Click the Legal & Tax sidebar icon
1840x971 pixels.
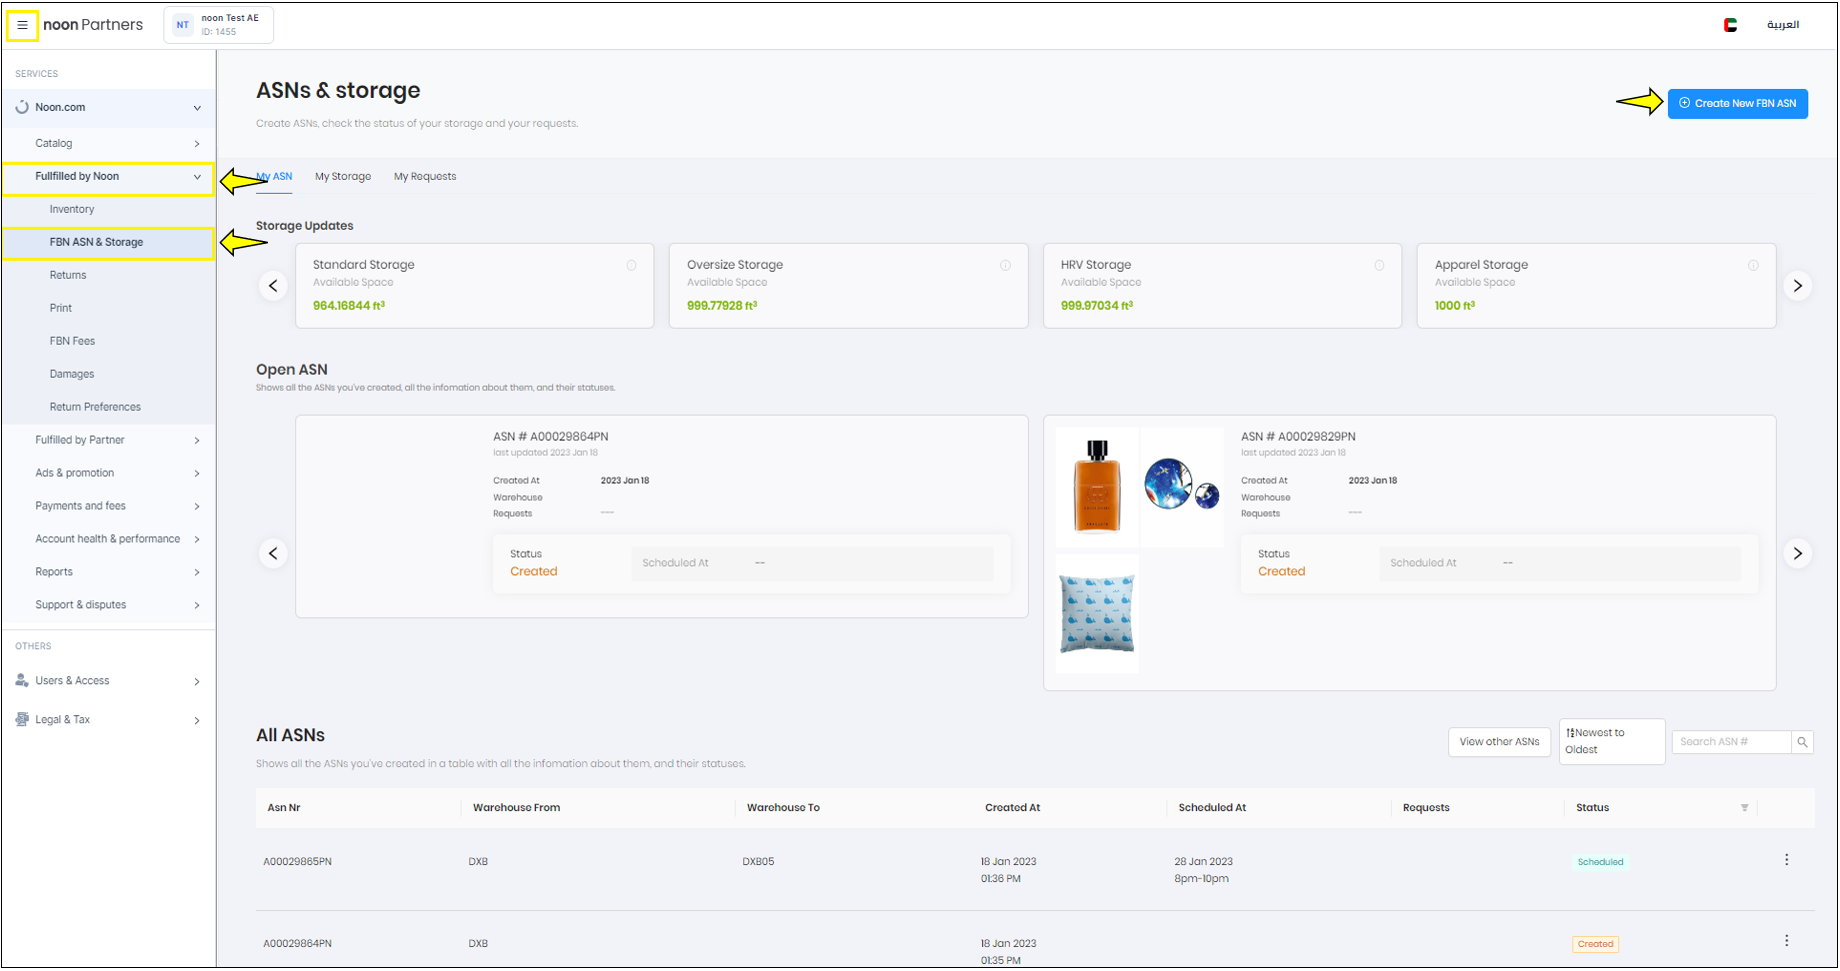point(21,719)
